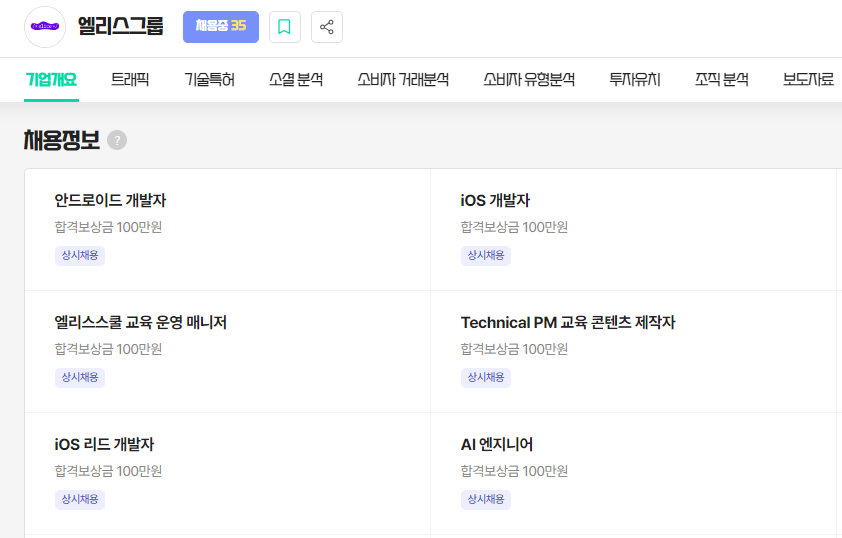Click 상시채용 tag under 엘리스스쿨 교육 운영 매니저
Viewport: 842px width, 538px height.
[80, 377]
